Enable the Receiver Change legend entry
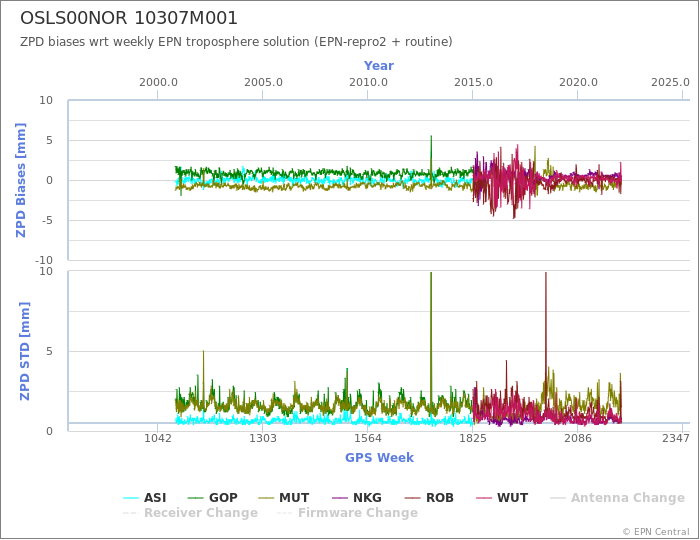700x540 pixels. tap(191, 513)
